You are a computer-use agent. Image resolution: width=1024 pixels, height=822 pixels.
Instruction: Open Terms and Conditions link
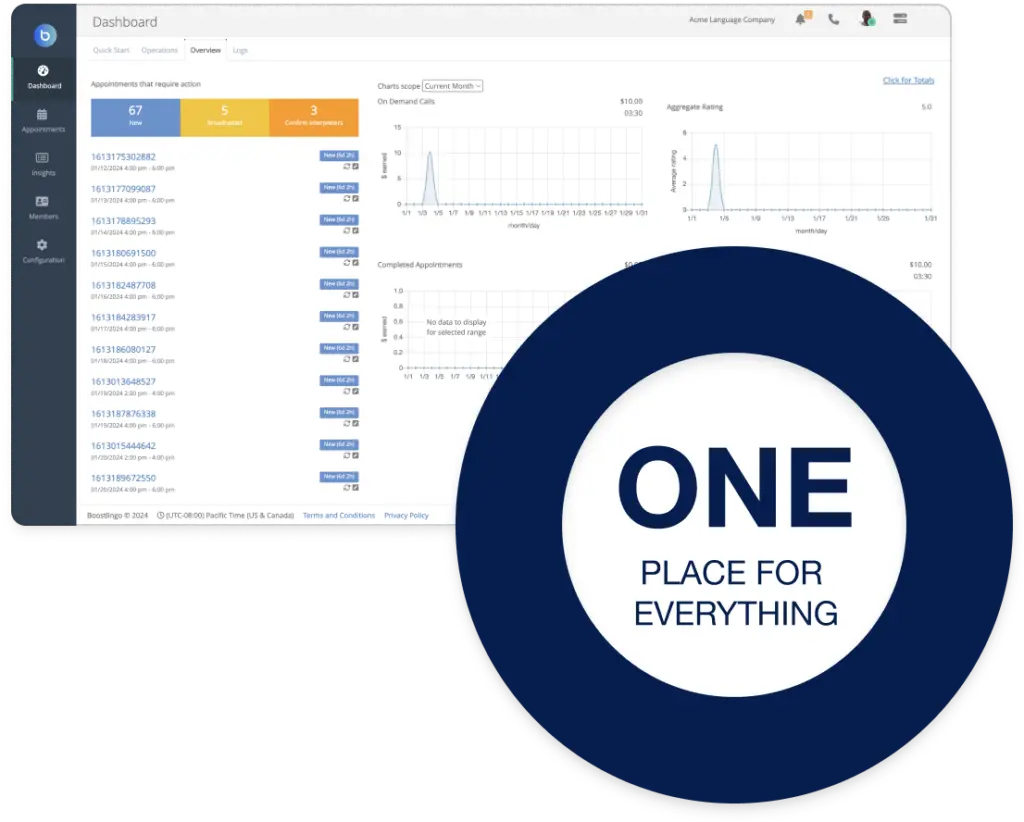pos(339,515)
